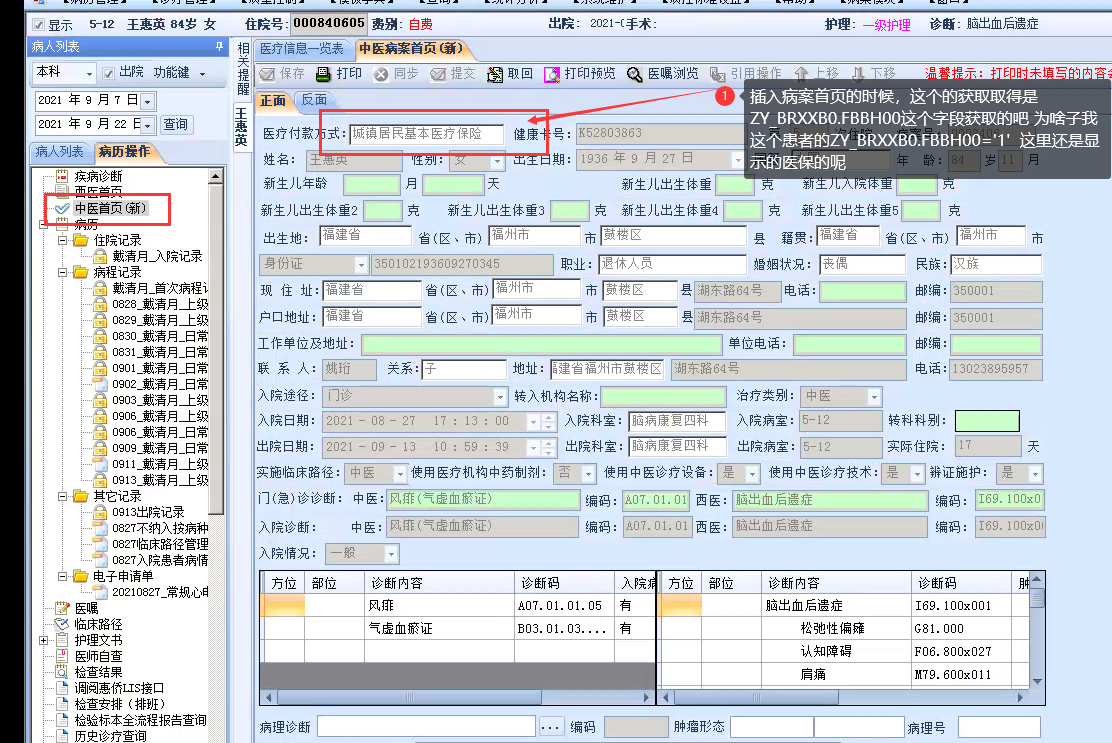This screenshot has height=743, width=1112.
Task: Expand the 护理文书 node
Action: pos(43,640)
